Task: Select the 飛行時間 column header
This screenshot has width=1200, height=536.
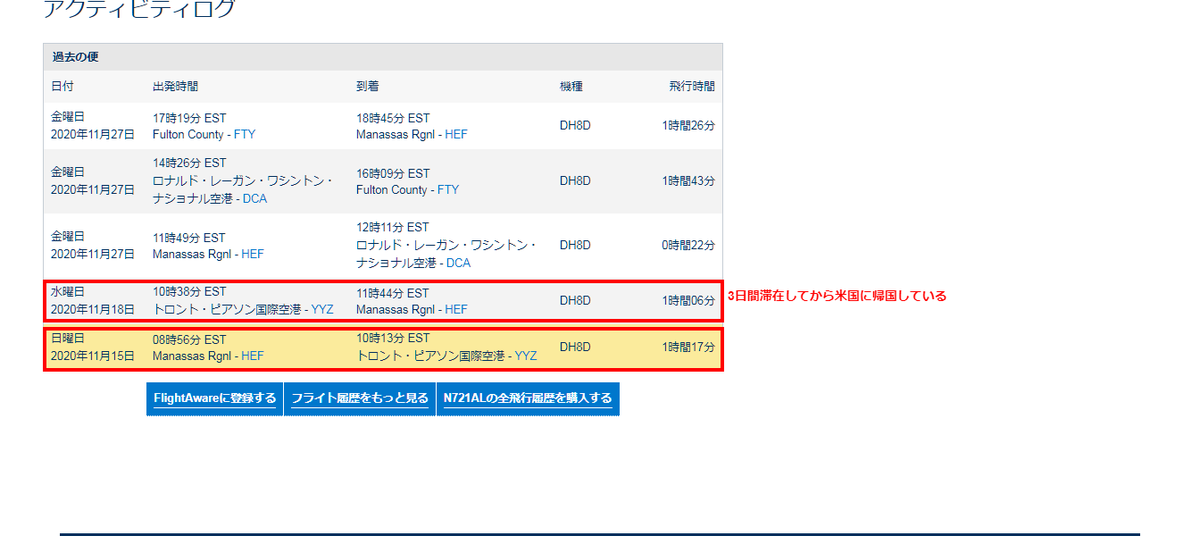Action: [692, 86]
